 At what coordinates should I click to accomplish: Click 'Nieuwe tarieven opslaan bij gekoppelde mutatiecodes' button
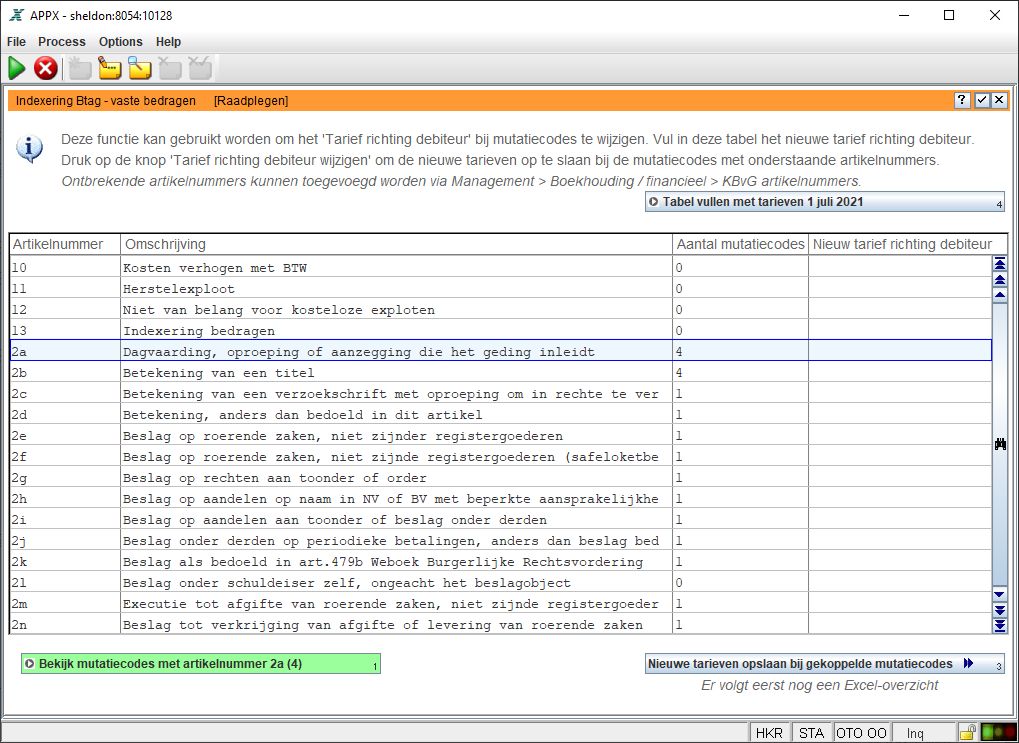(x=825, y=664)
